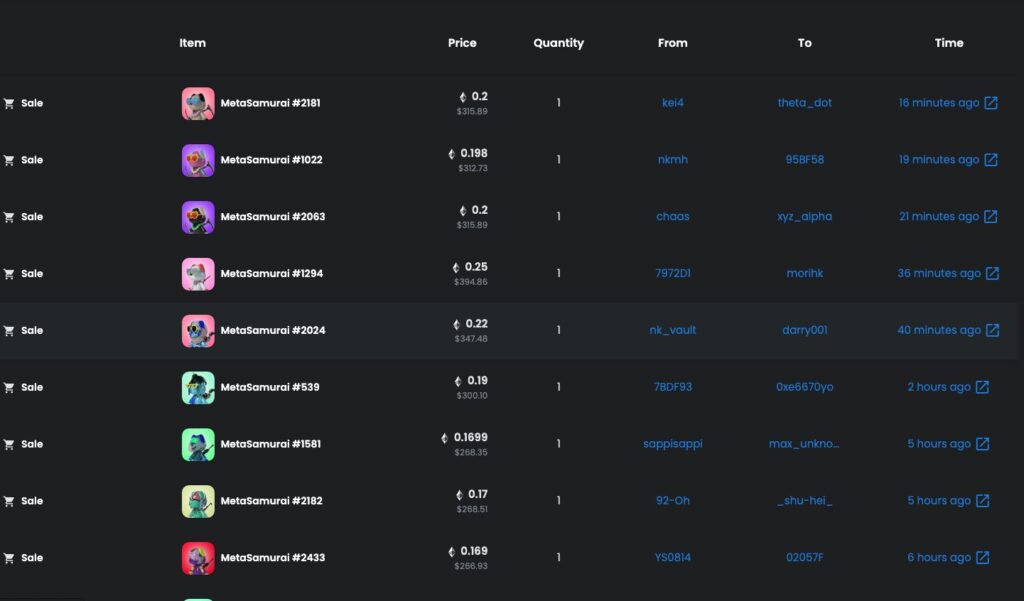The width and height of the screenshot is (1024, 601).
Task: Click the cart Sale icon for MetaSamurai #539
Action: 9,387
